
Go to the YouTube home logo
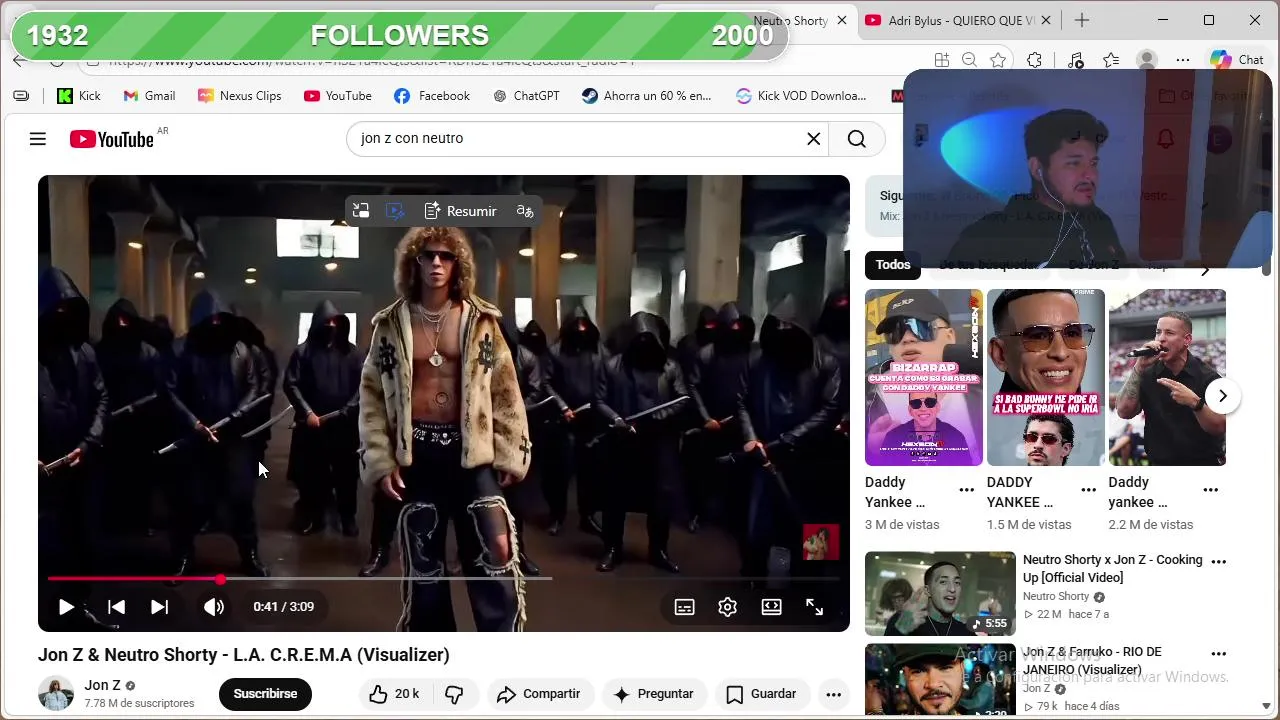[112, 139]
